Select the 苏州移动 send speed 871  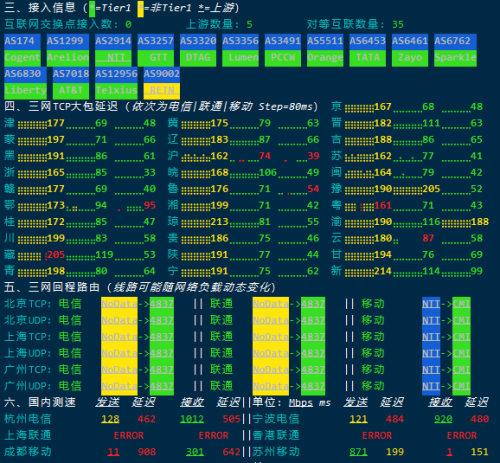pos(358,452)
